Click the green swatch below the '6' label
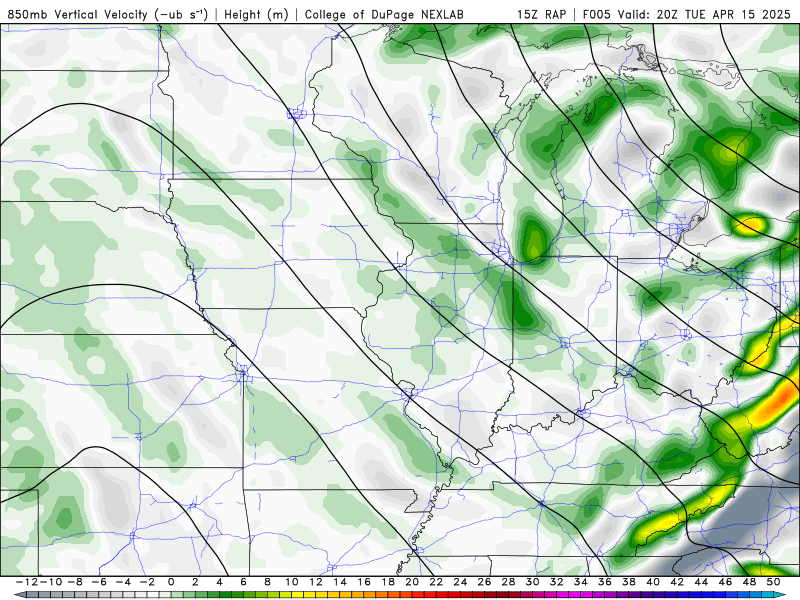Viewport: 800px width, 600px height. 249,594
